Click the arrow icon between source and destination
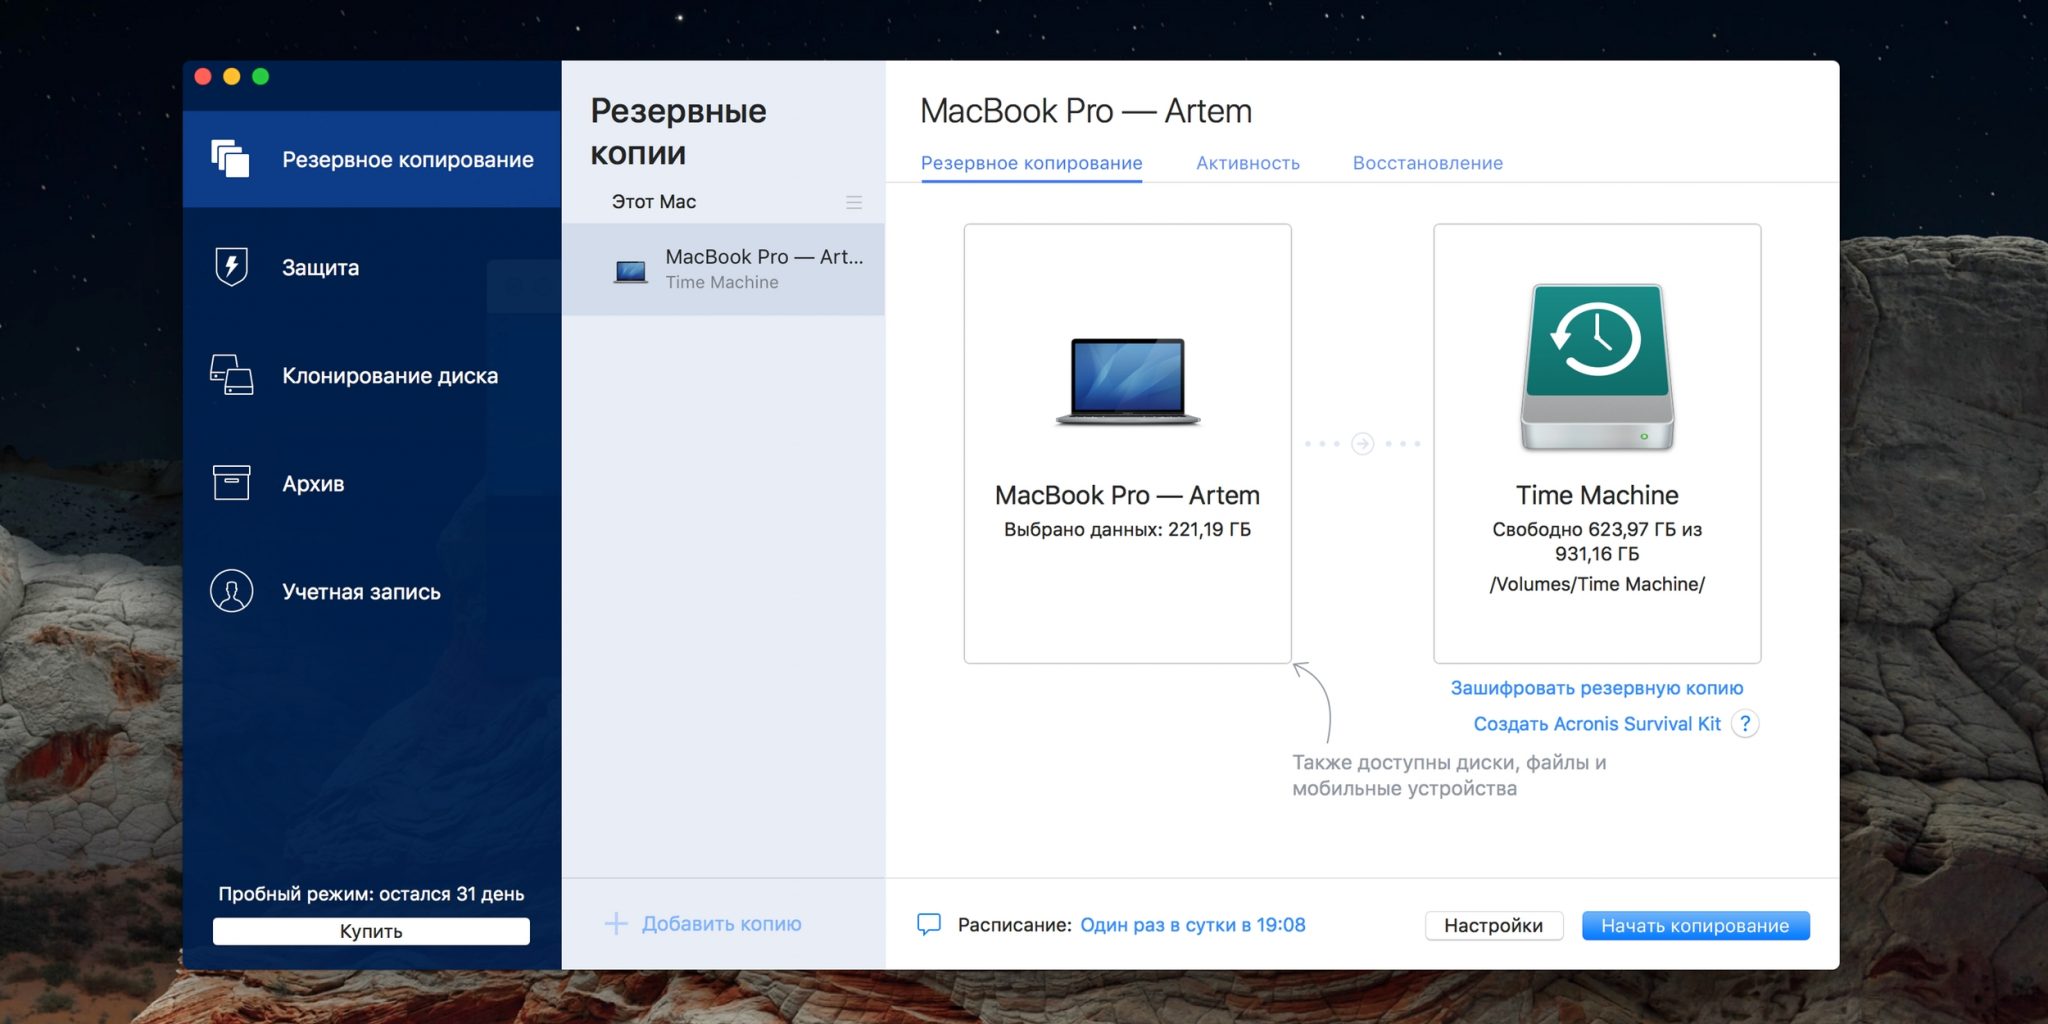 tap(1362, 444)
